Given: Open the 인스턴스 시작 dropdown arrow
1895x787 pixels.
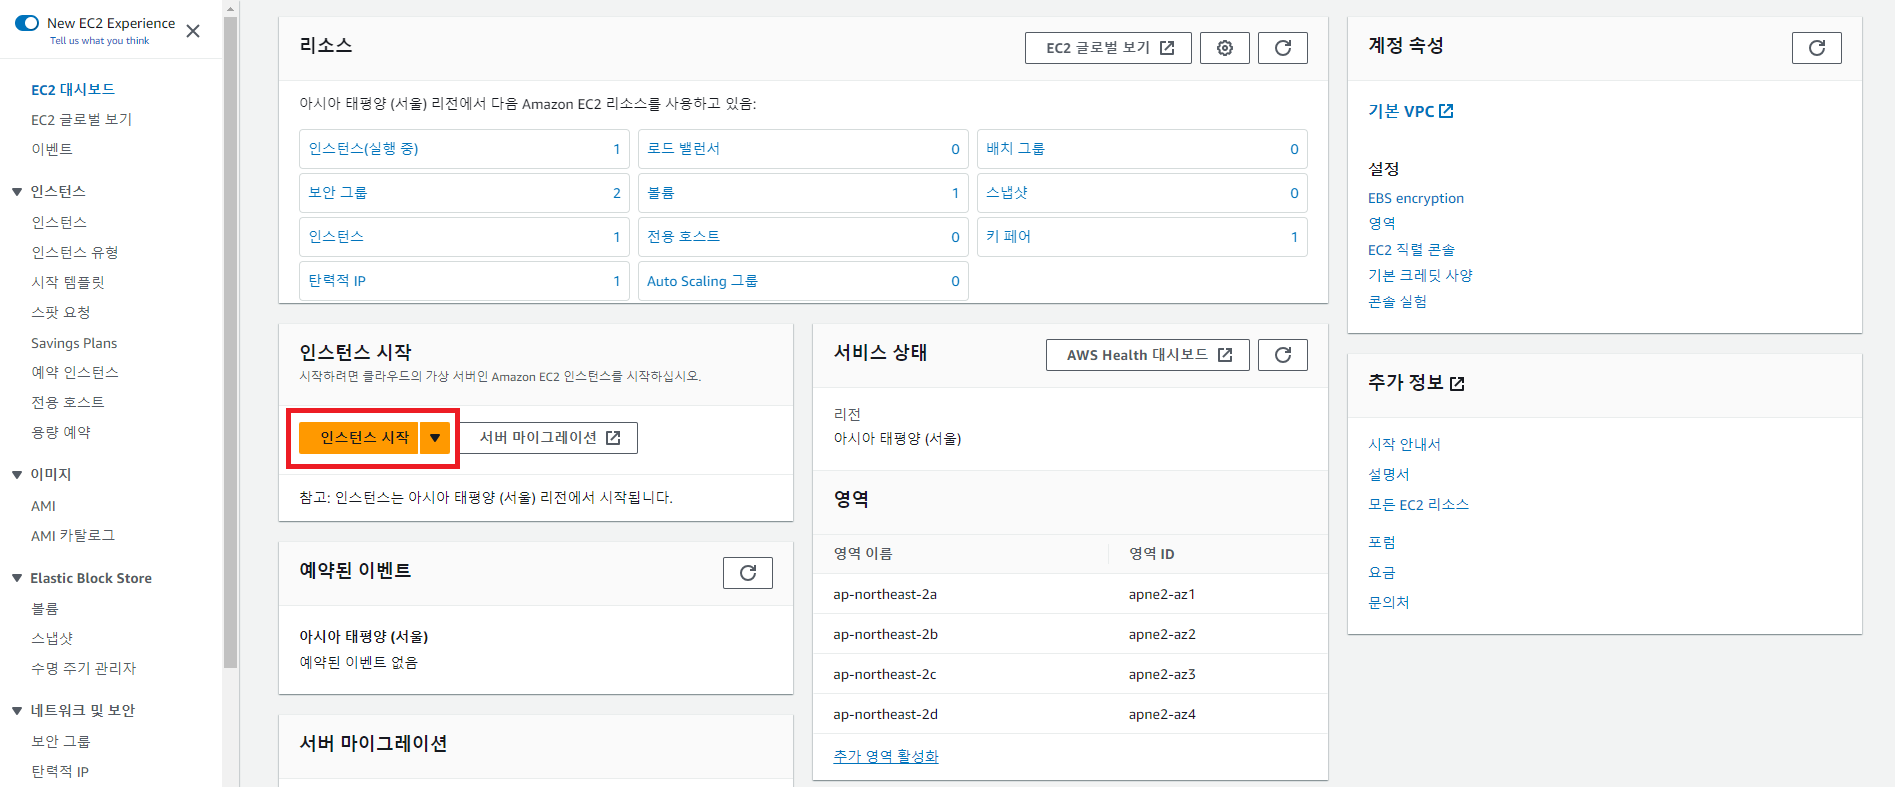Looking at the screenshot, I should (435, 437).
